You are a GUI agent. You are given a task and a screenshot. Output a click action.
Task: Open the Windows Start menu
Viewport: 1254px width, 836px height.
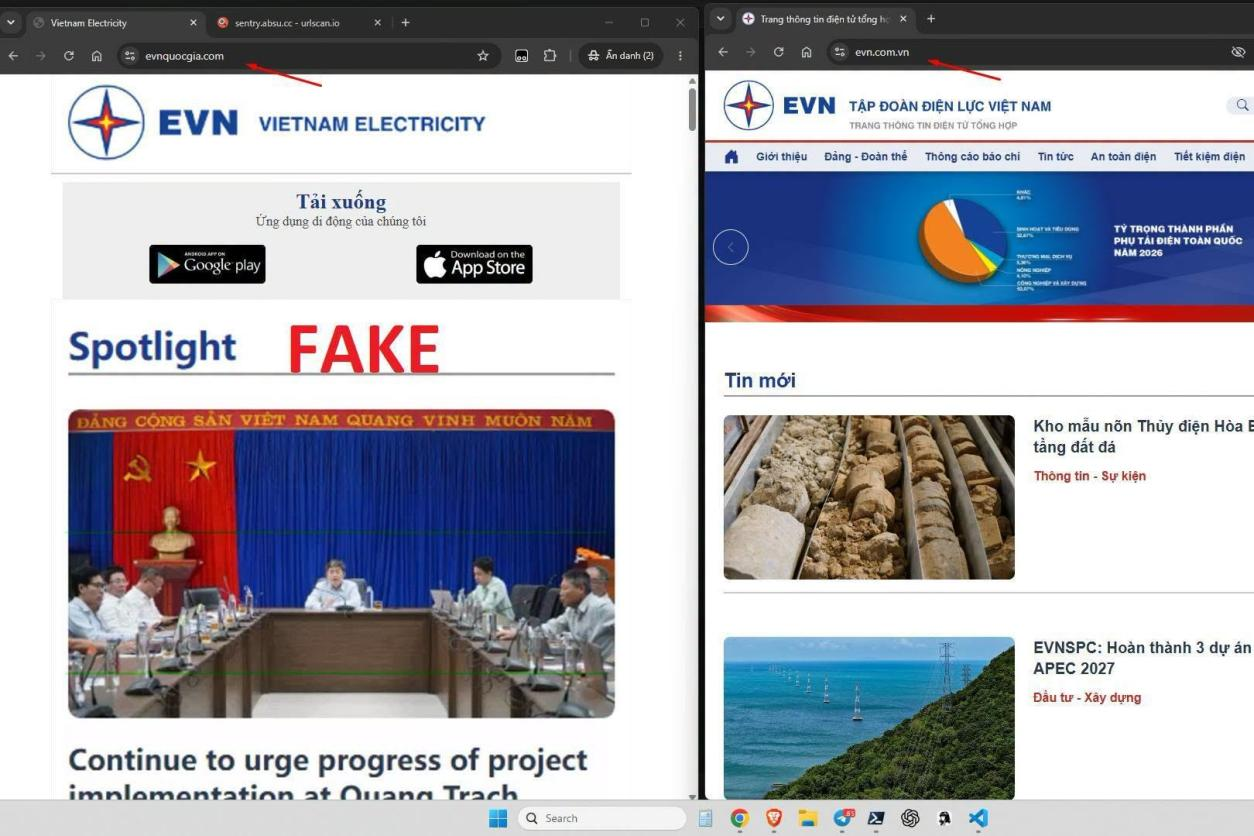(x=498, y=818)
